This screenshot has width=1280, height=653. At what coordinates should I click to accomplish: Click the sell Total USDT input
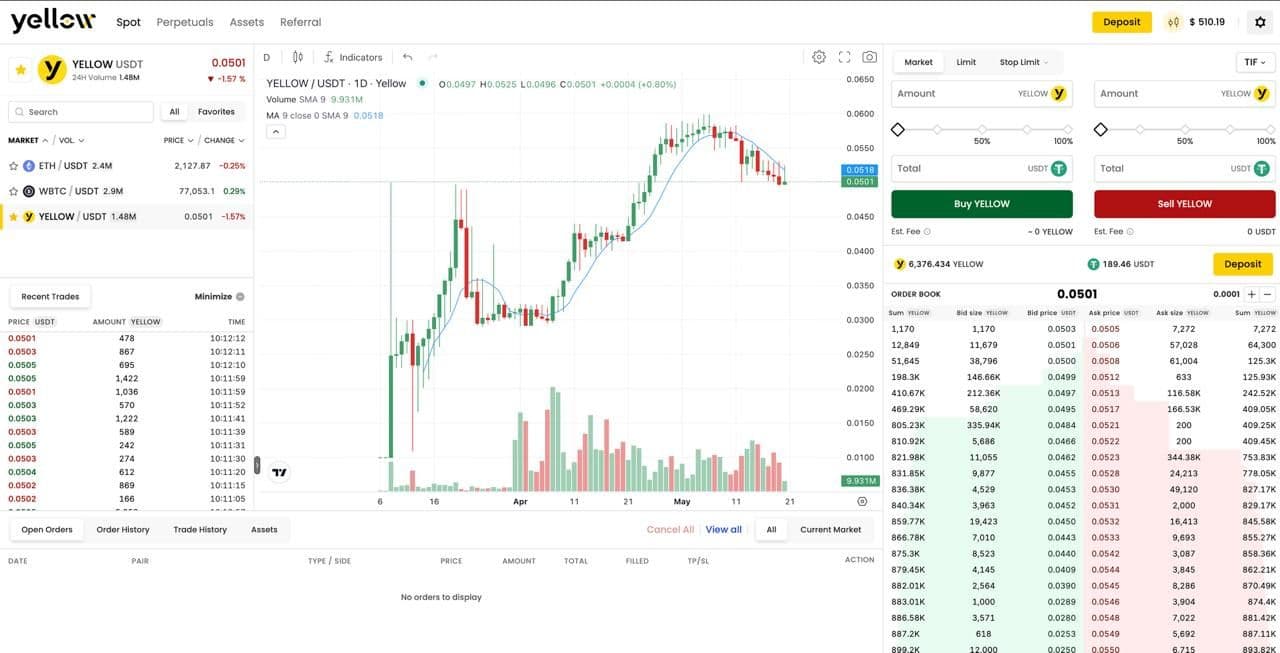coord(1185,168)
